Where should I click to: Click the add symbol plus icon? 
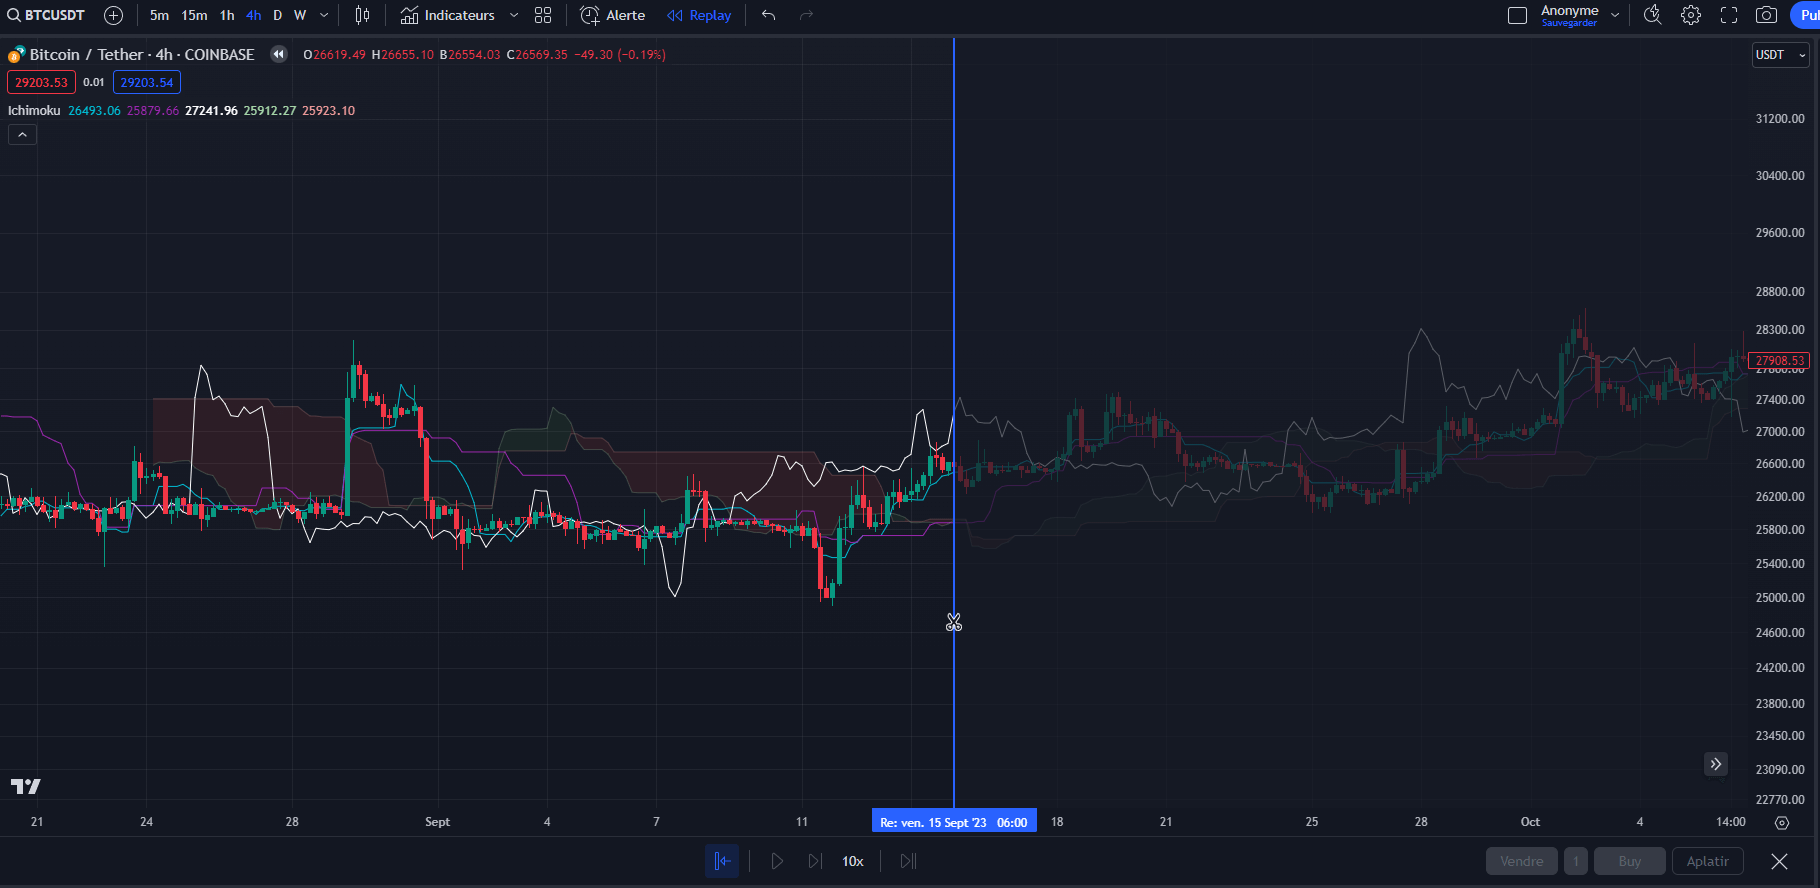click(114, 15)
